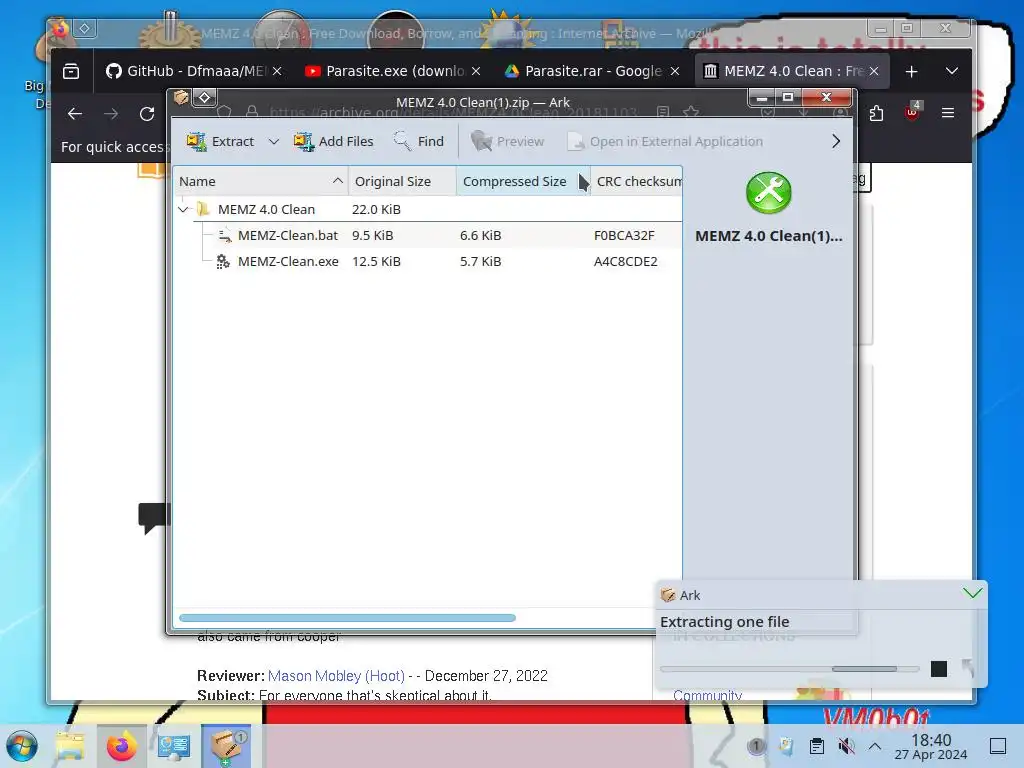1024x768 pixels.
Task: Click the Ark title bar app icon
Action: point(181,97)
